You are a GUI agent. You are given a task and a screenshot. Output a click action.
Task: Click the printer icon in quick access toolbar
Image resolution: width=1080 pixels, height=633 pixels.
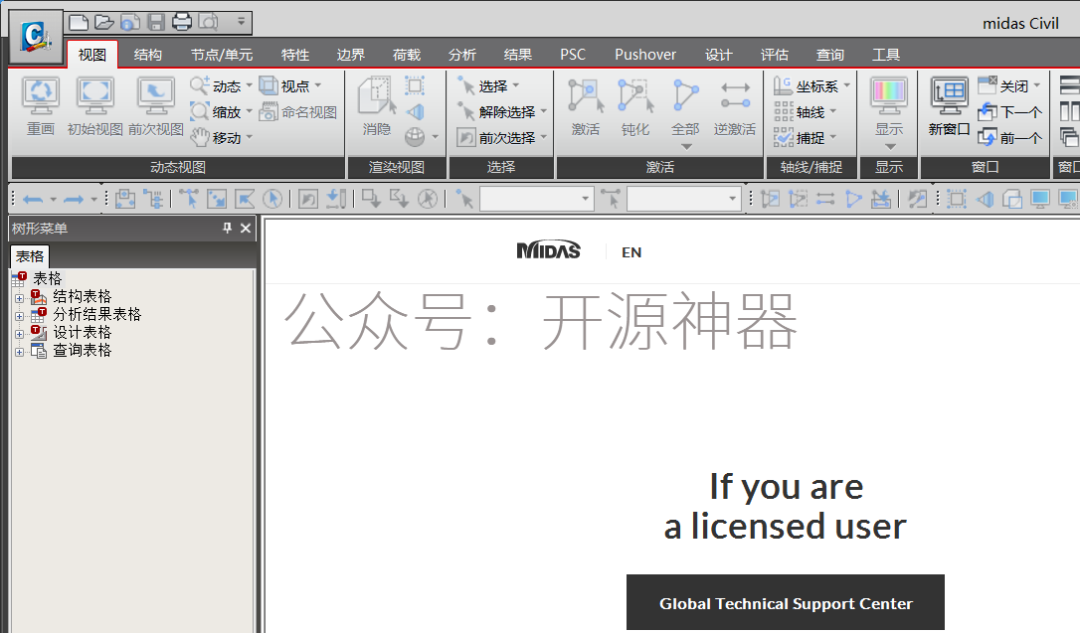click(182, 22)
